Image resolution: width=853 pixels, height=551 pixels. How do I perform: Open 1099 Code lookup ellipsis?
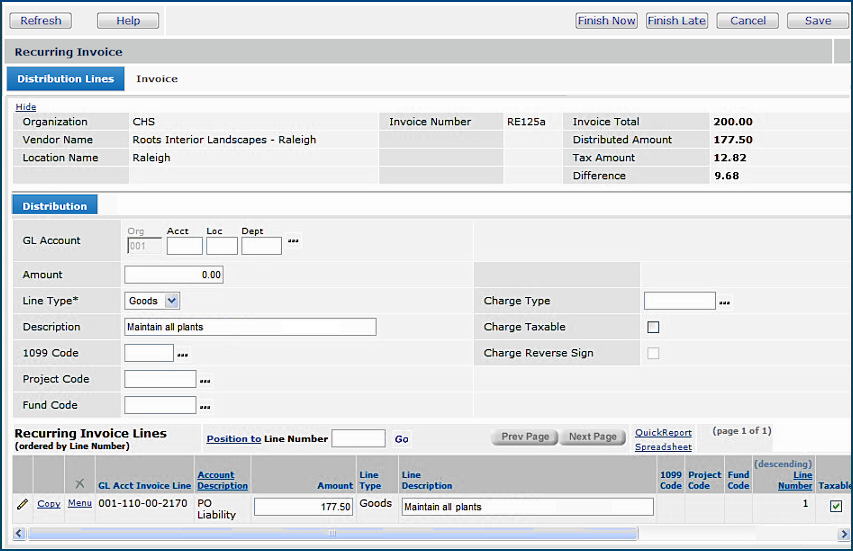pyautogui.click(x=182, y=354)
